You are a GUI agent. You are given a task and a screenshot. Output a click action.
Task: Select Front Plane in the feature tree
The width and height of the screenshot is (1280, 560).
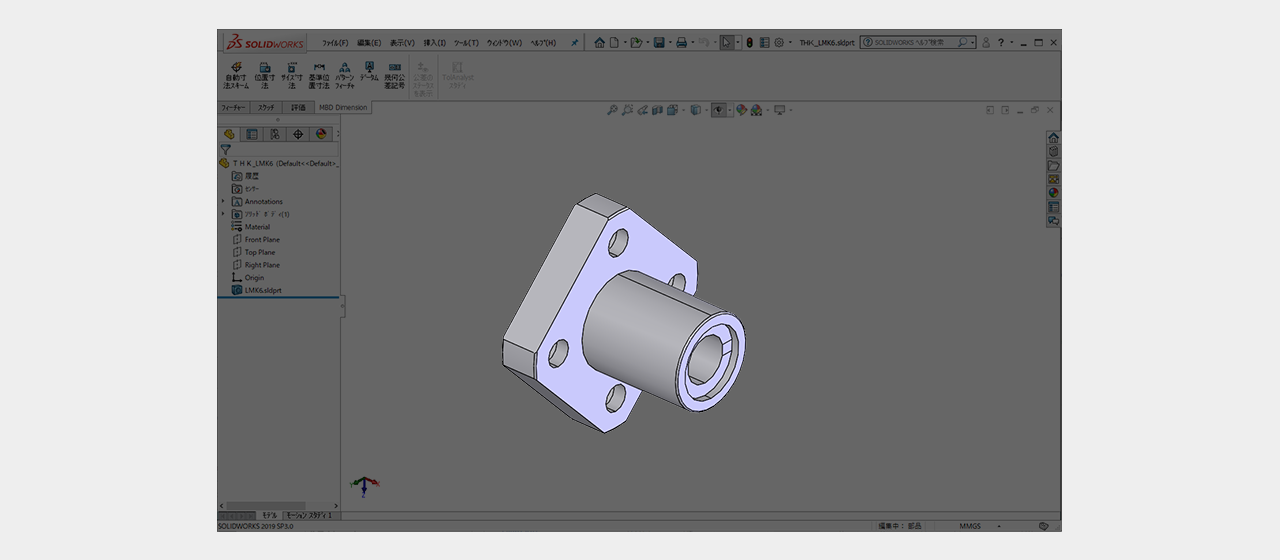coord(262,240)
